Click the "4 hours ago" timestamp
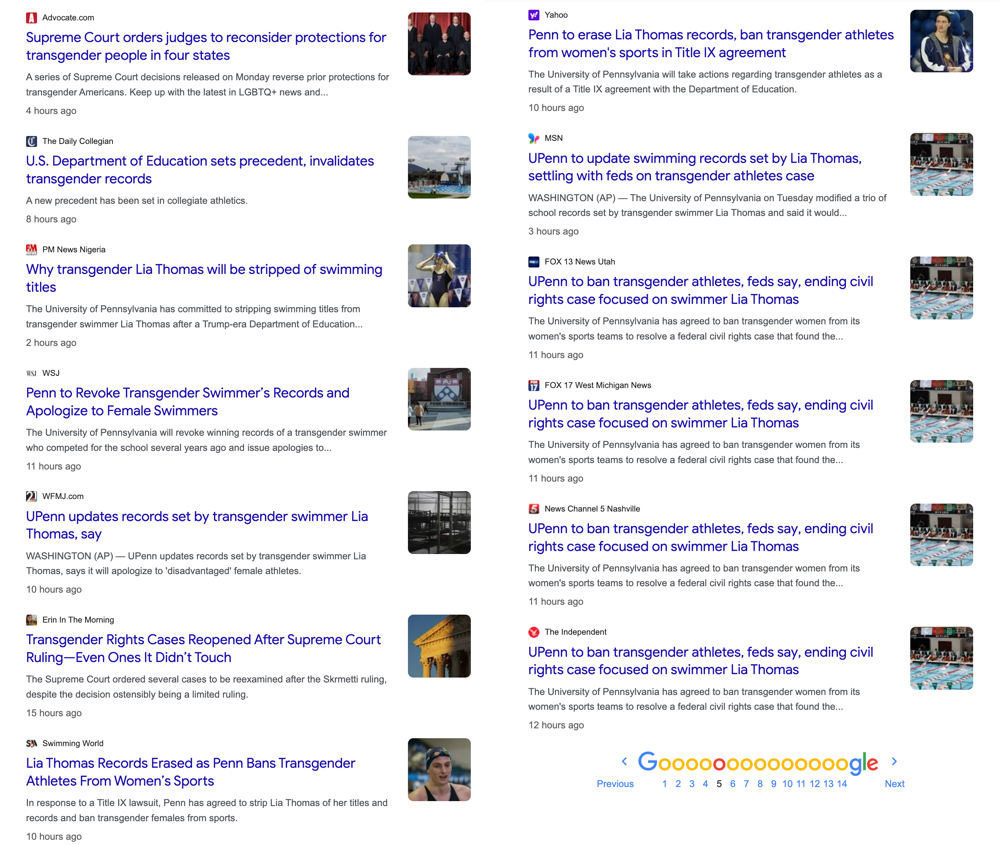 (x=51, y=111)
